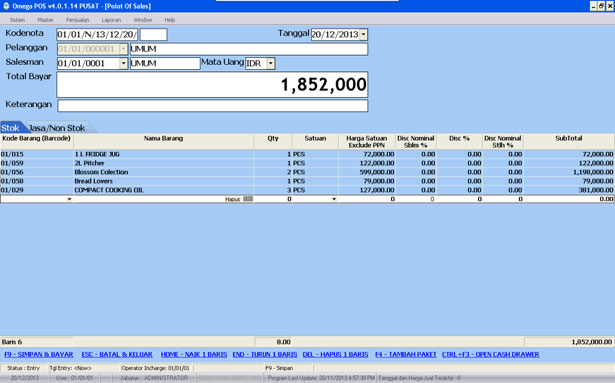Viewport: 615px width, 383px height.
Task: Click item code 01/059
Action: 12,163
